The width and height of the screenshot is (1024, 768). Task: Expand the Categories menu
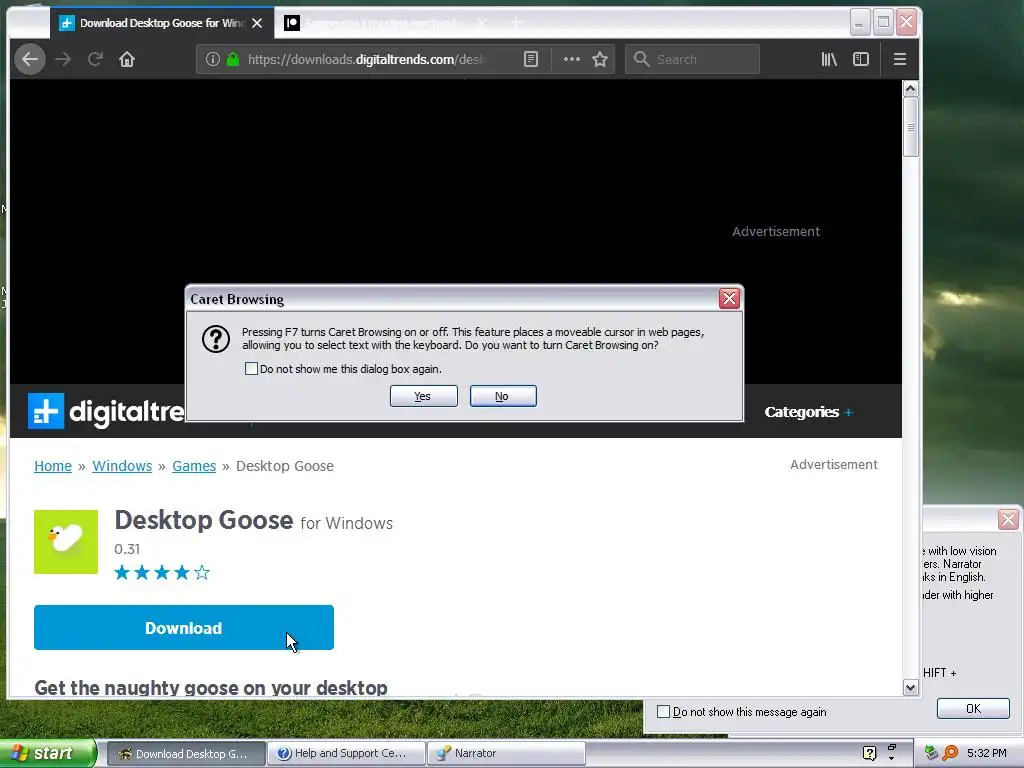[x=808, y=412]
